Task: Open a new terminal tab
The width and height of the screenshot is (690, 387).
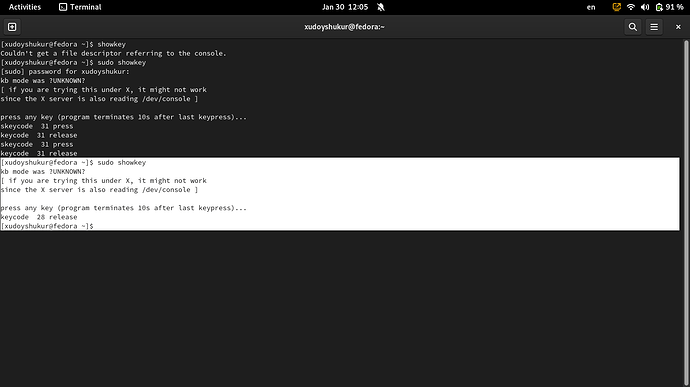Action: pyautogui.click(x=12, y=27)
